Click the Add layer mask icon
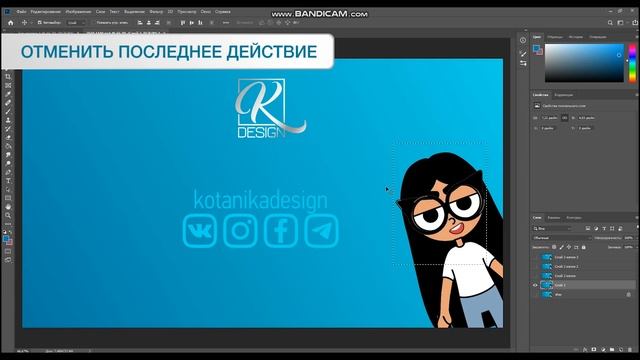The height and width of the screenshot is (360, 640). [x=594, y=350]
